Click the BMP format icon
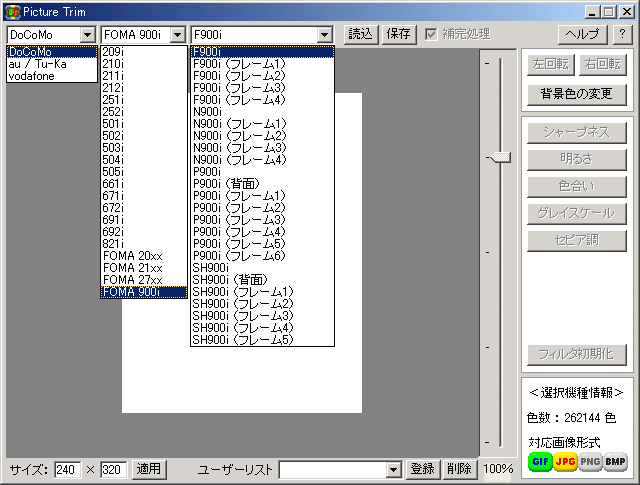640x485 pixels. [x=615, y=462]
